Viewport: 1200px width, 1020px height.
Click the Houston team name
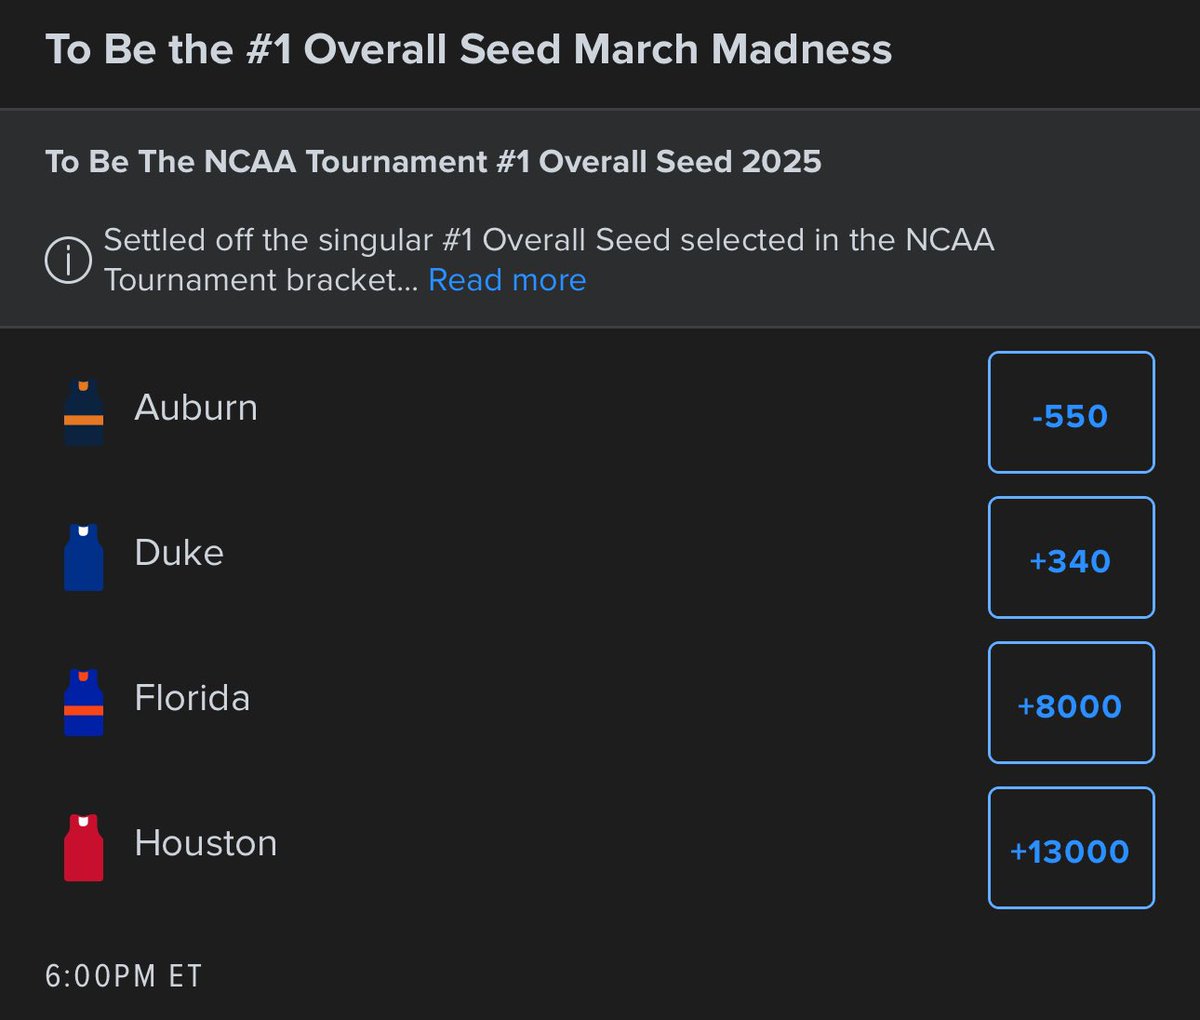pyautogui.click(x=205, y=843)
